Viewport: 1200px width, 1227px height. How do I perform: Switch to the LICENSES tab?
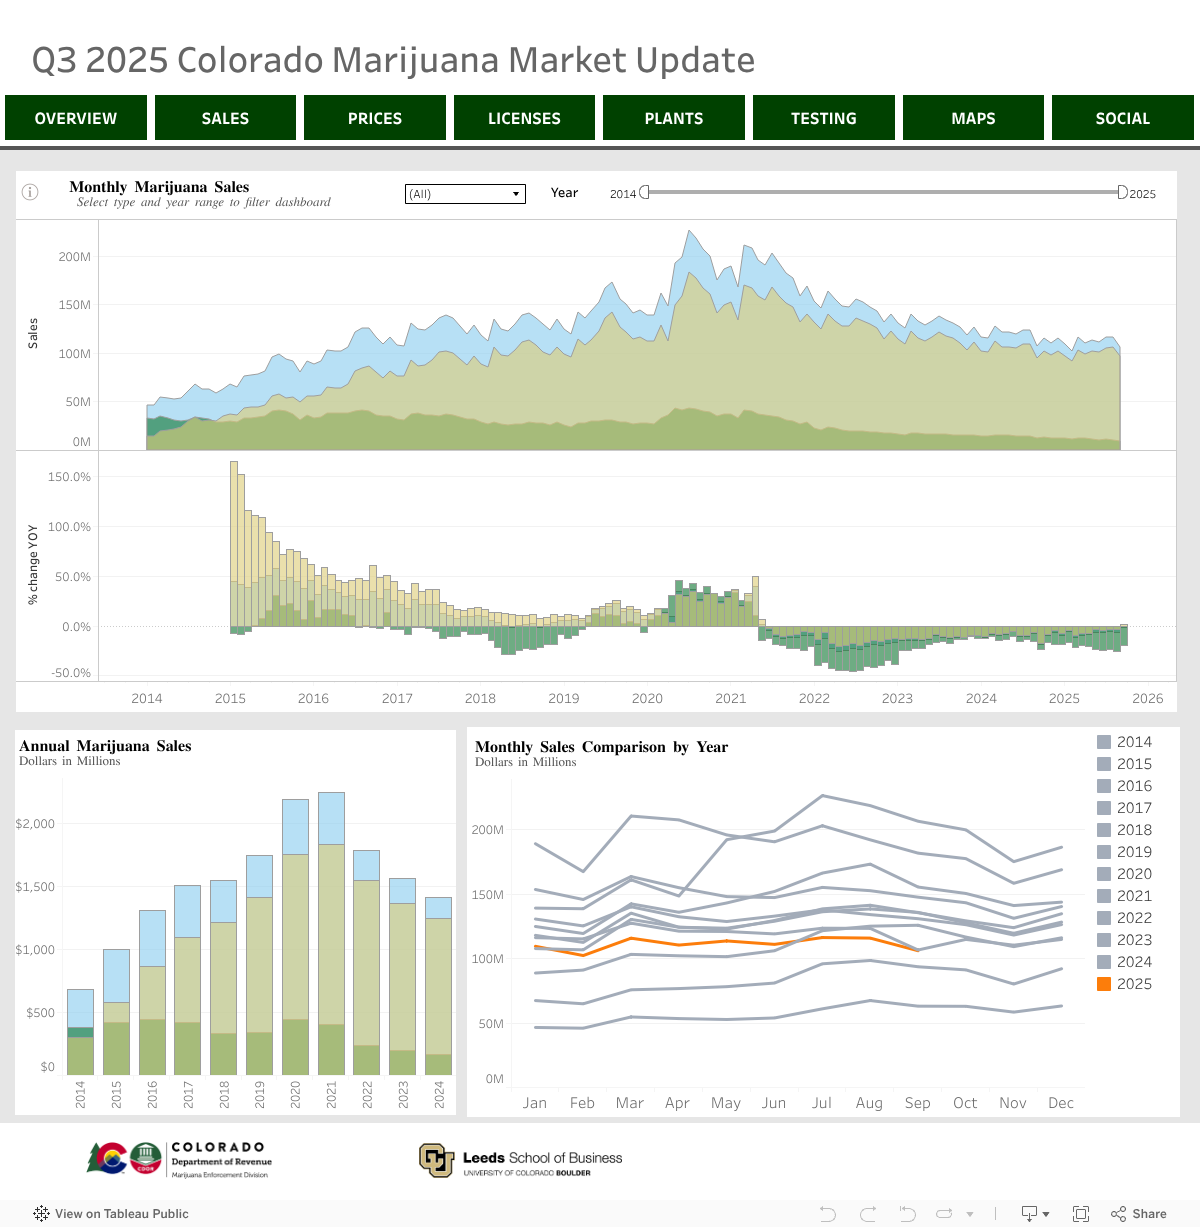tap(524, 118)
